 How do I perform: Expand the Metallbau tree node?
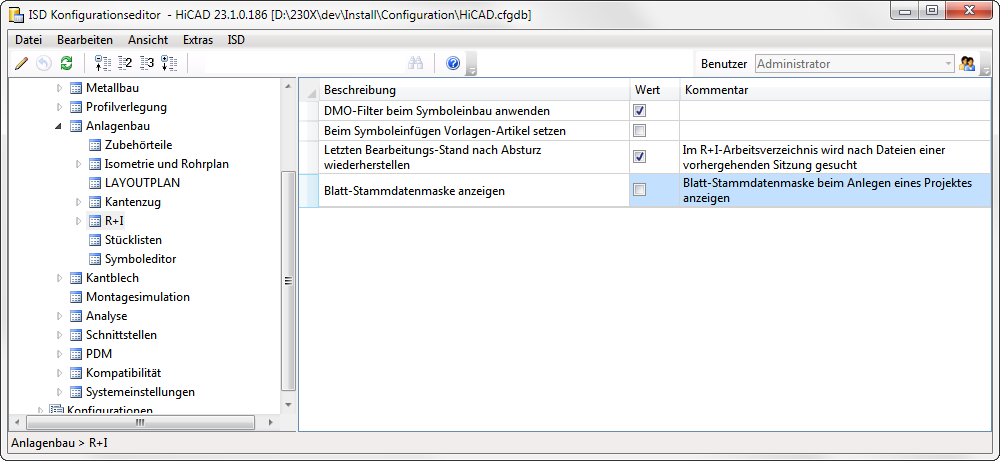click(59, 88)
